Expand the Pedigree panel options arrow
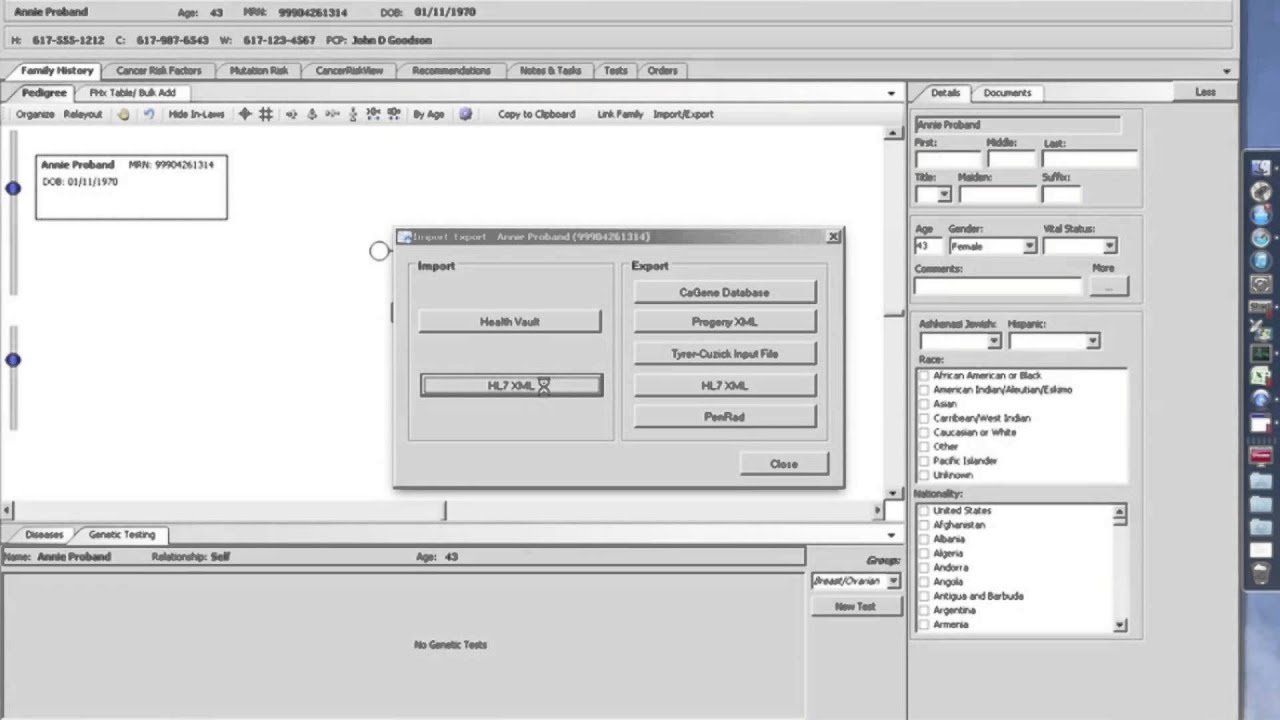This screenshot has height=720, width=1280. pyautogui.click(x=891, y=93)
